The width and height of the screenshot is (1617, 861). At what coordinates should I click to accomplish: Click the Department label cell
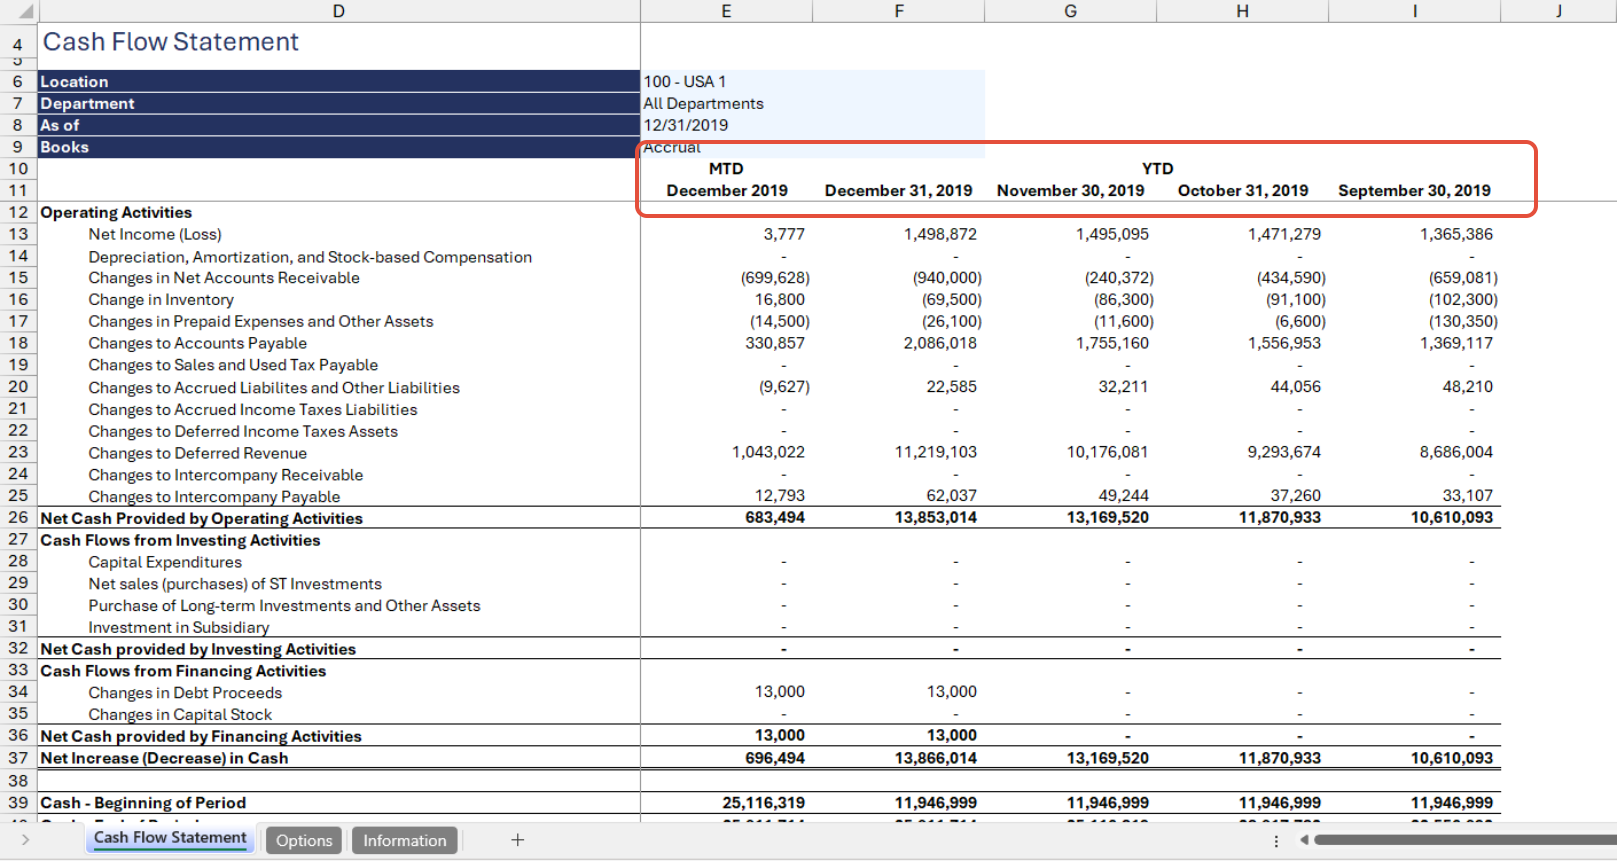tap(339, 103)
